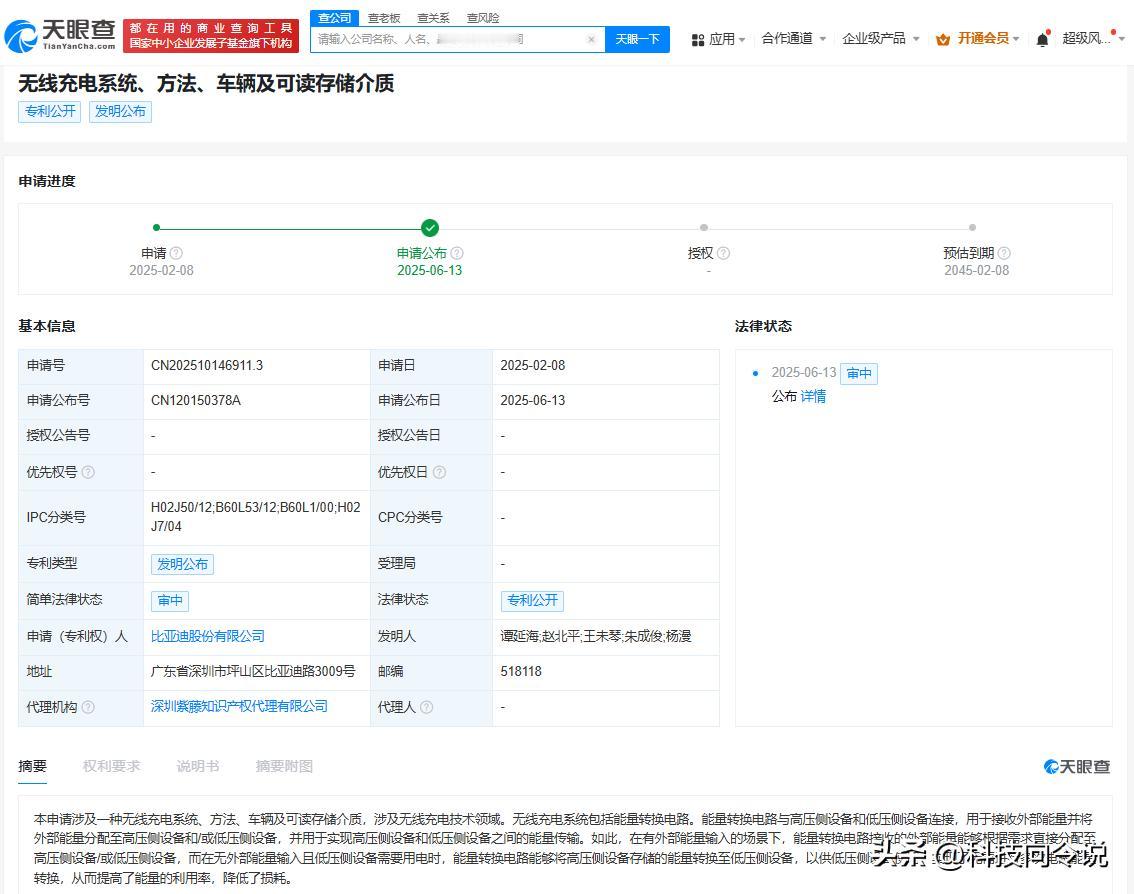Open the Tianyancha logo homepage
The width and height of the screenshot is (1134, 894).
[x=60, y=35]
